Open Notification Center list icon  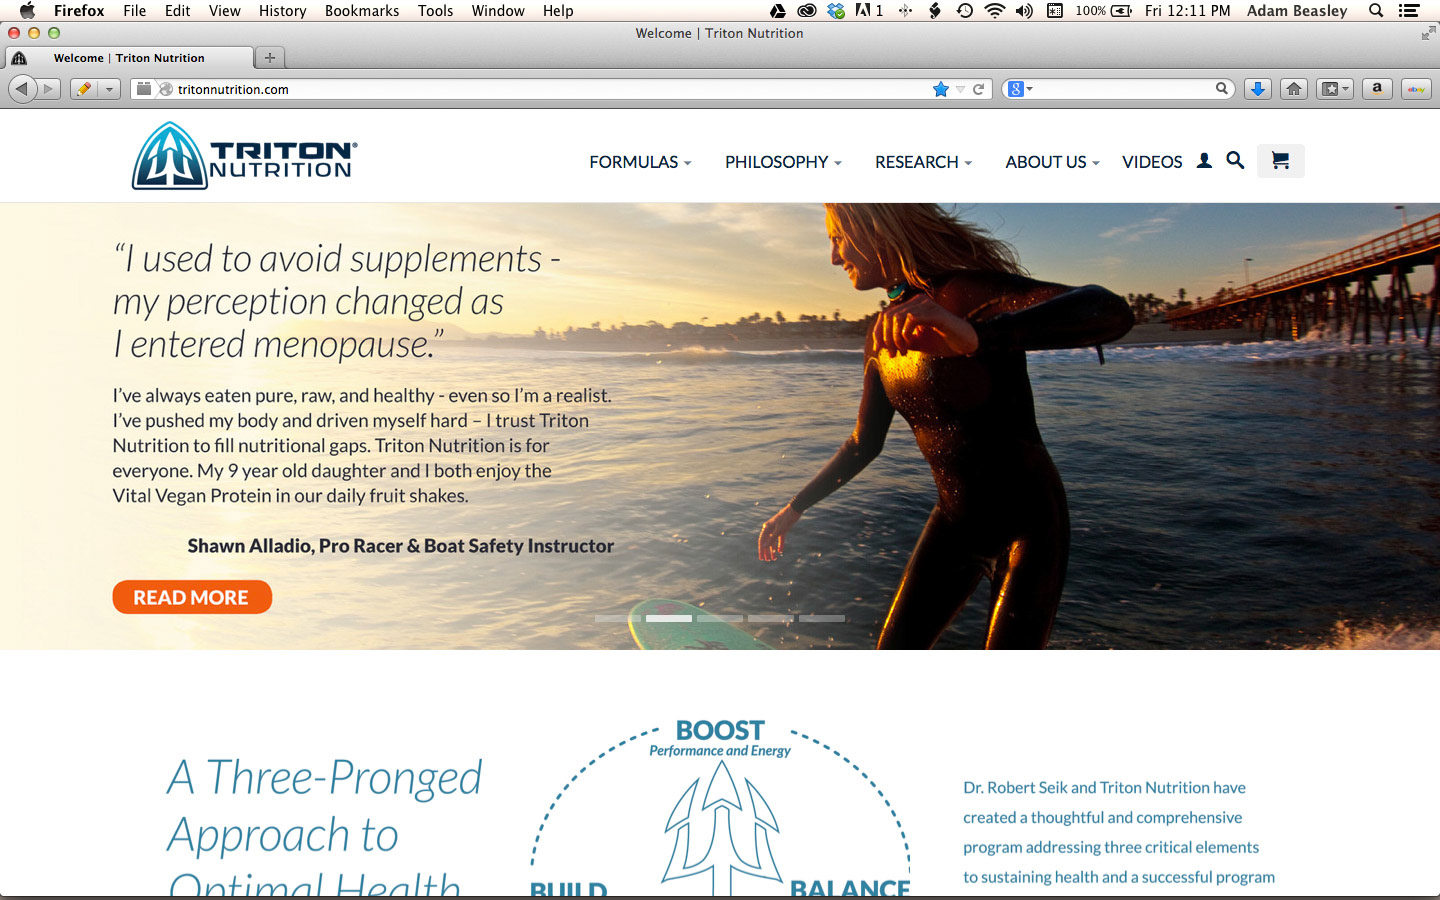pyautogui.click(x=1409, y=11)
